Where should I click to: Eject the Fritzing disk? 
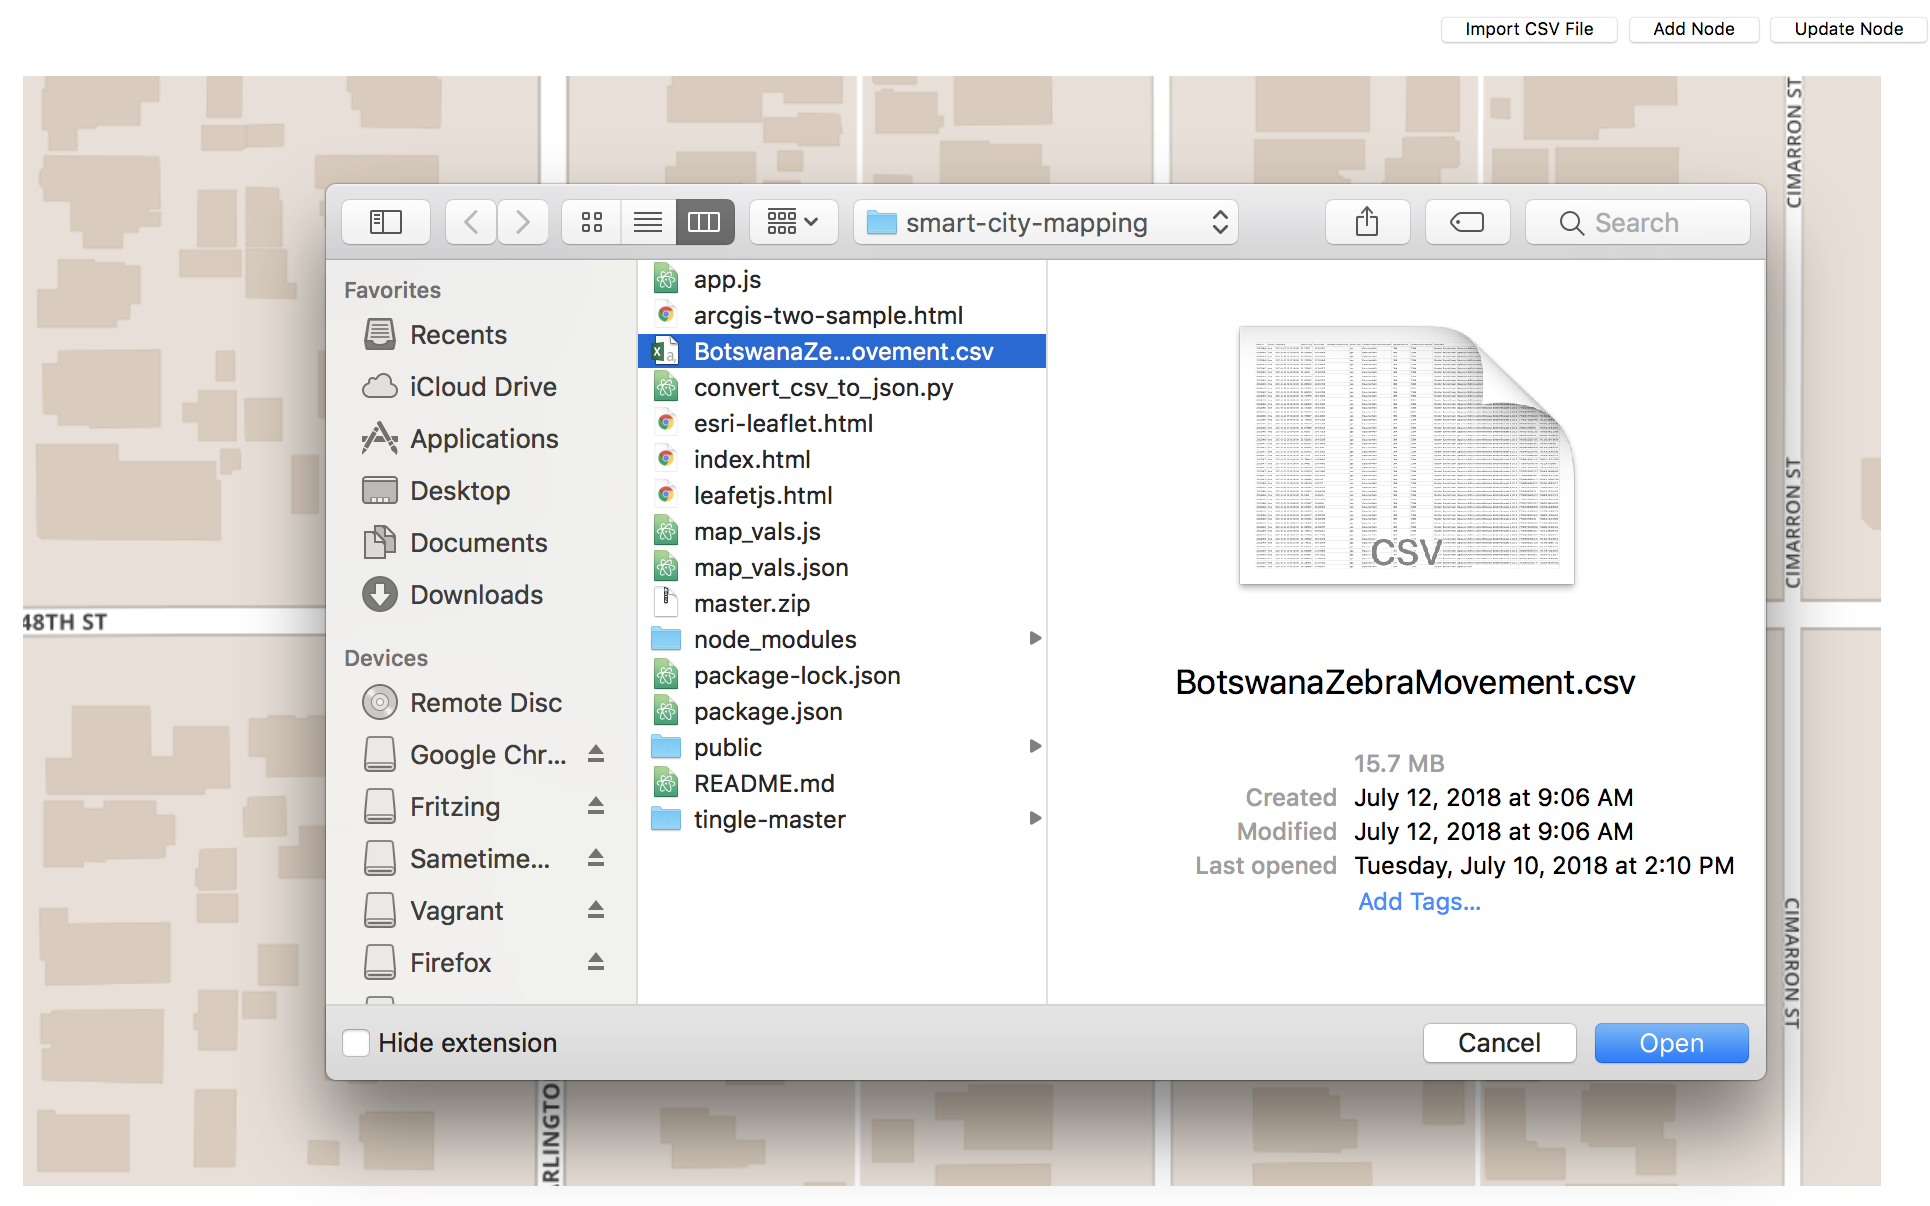pos(596,806)
